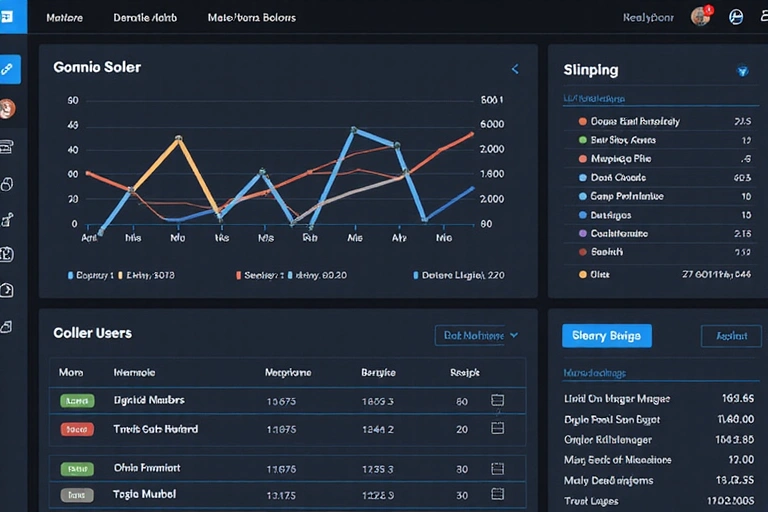Toggle the red Seeker legend marker under chart
Image resolution: width=768 pixels, height=512 pixels.
pos(238,274)
